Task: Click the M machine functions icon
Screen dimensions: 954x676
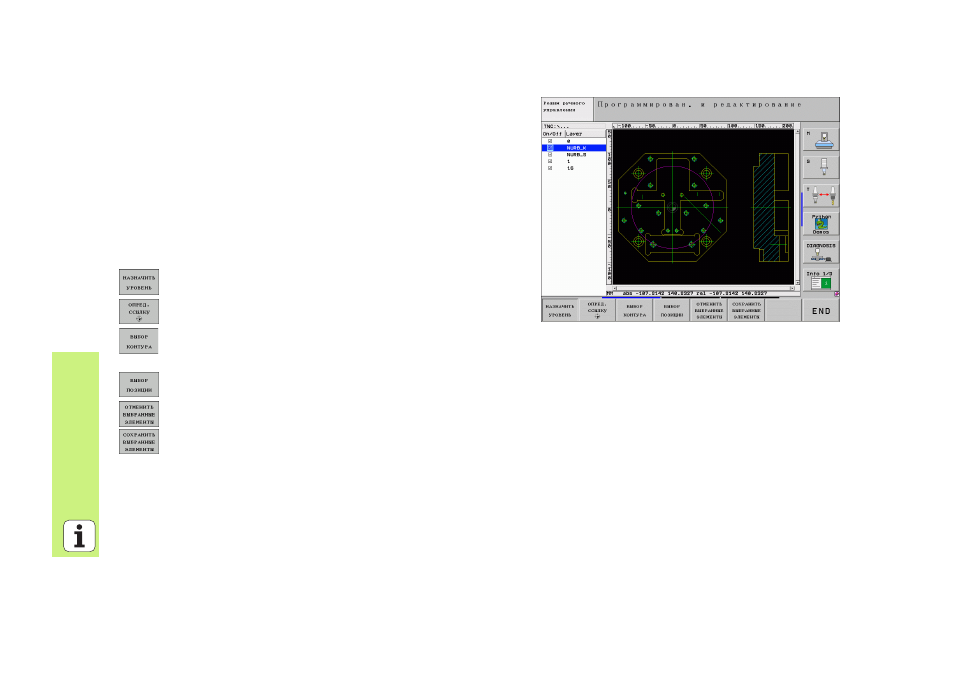Action: [821, 139]
